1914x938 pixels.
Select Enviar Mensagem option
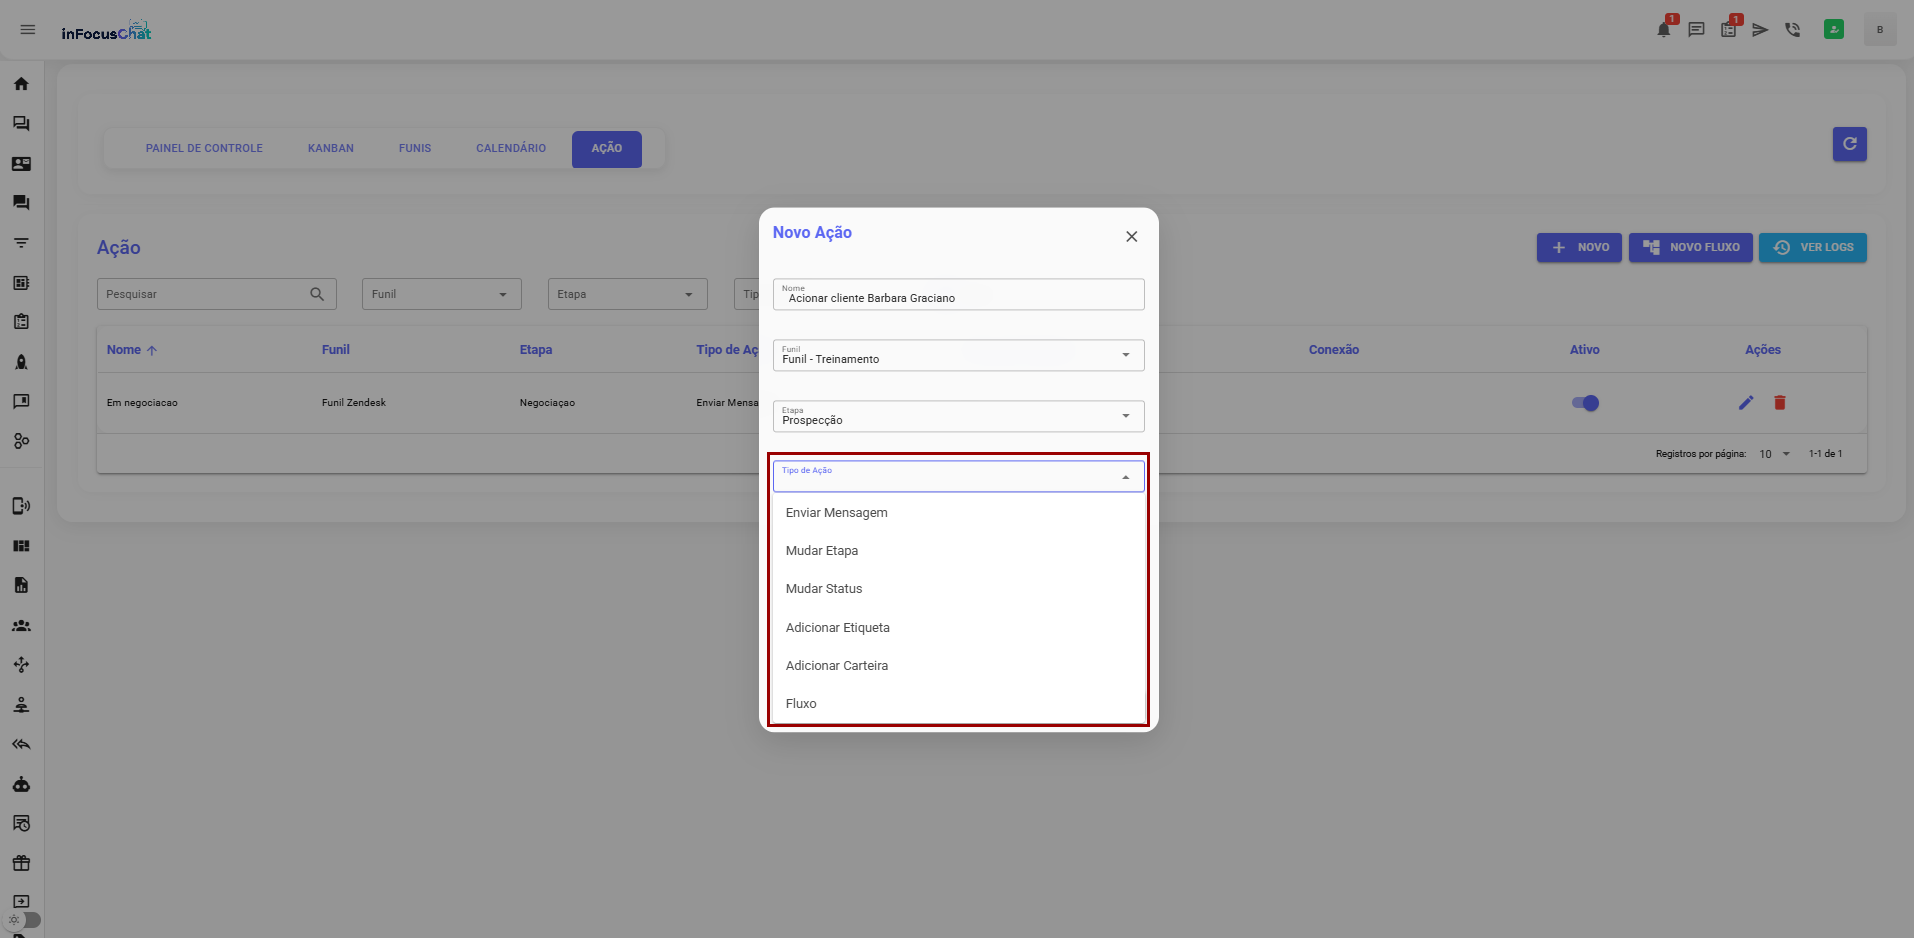(x=837, y=513)
